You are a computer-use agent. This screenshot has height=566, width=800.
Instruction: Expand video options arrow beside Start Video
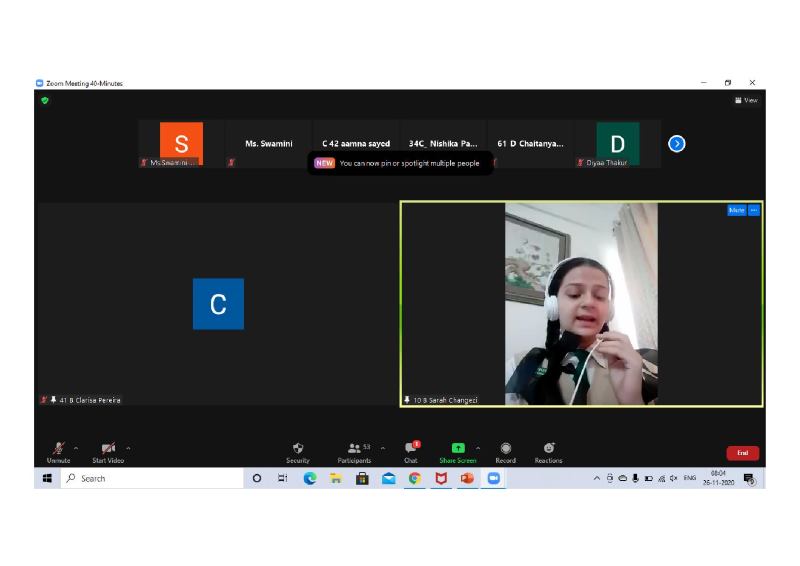pos(128,448)
